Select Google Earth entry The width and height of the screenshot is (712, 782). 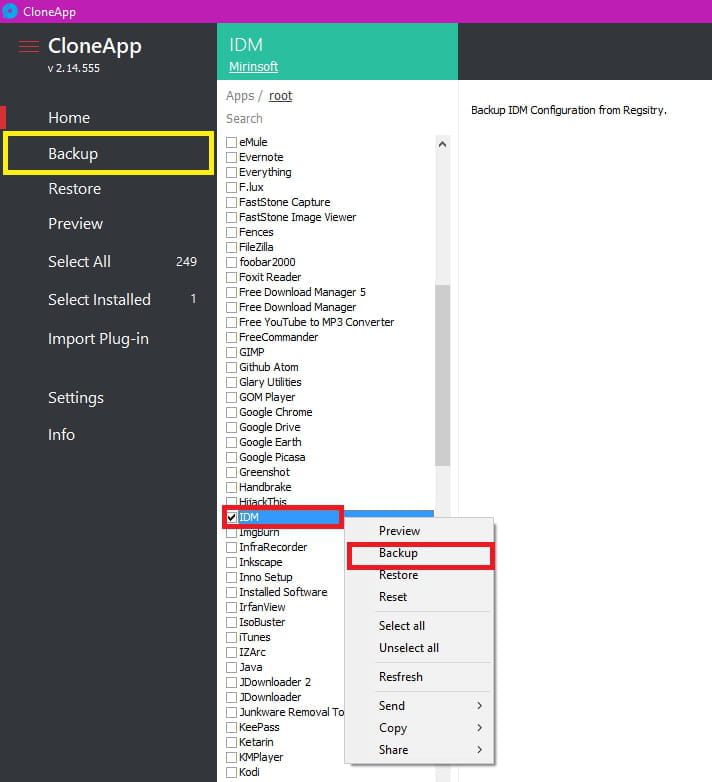pos(270,442)
